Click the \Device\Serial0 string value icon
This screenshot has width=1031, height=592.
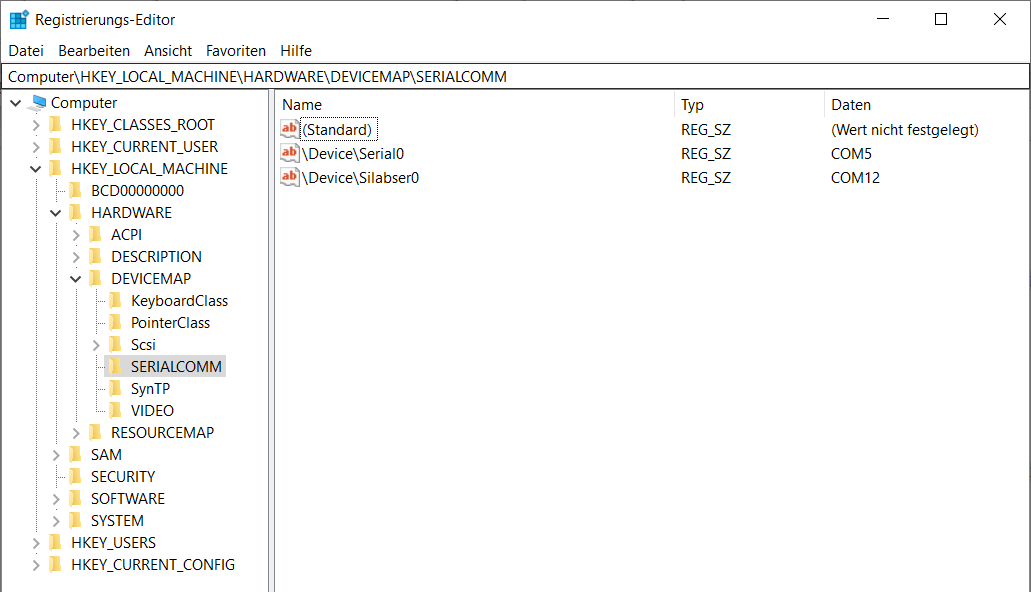[x=289, y=153]
